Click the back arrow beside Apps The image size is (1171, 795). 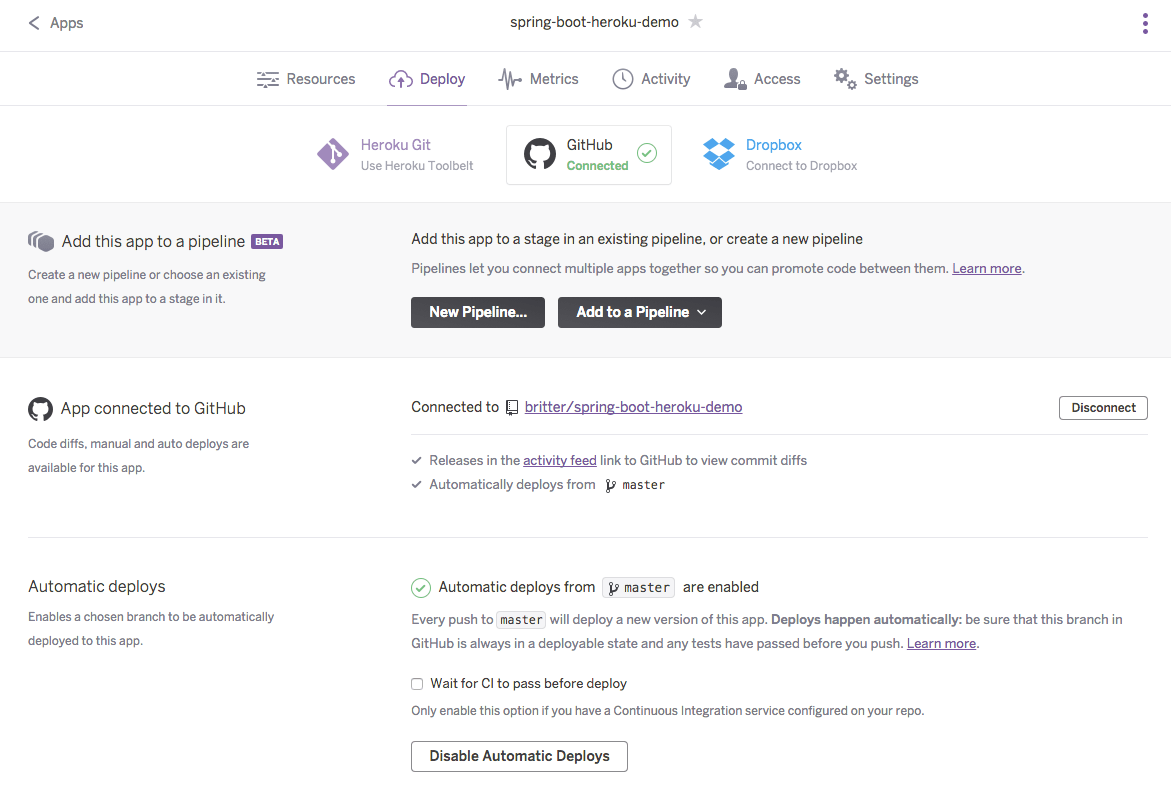click(34, 23)
